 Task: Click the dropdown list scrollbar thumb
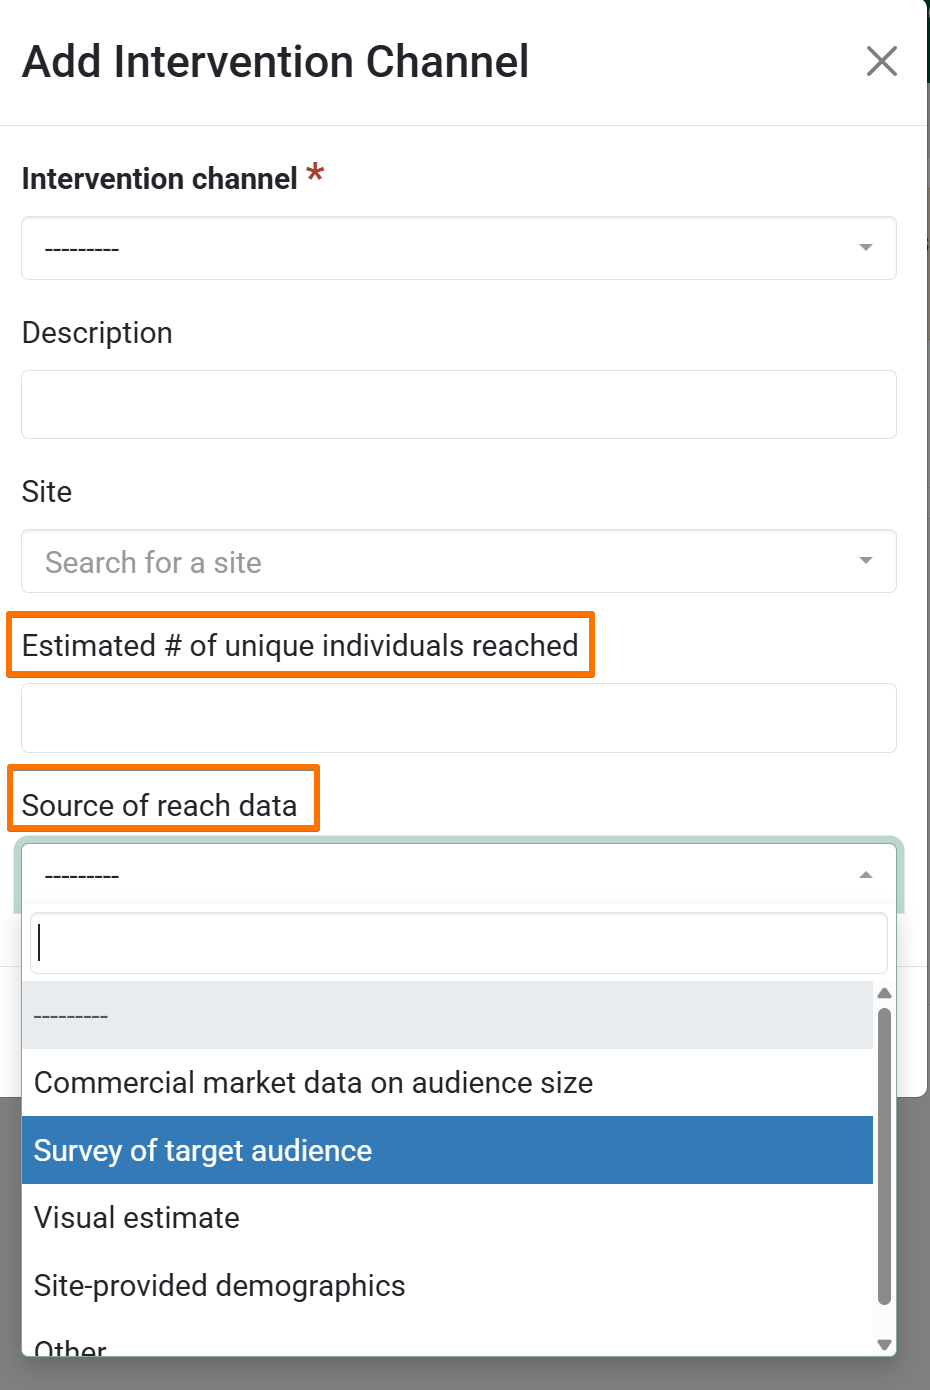click(884, 1155)
